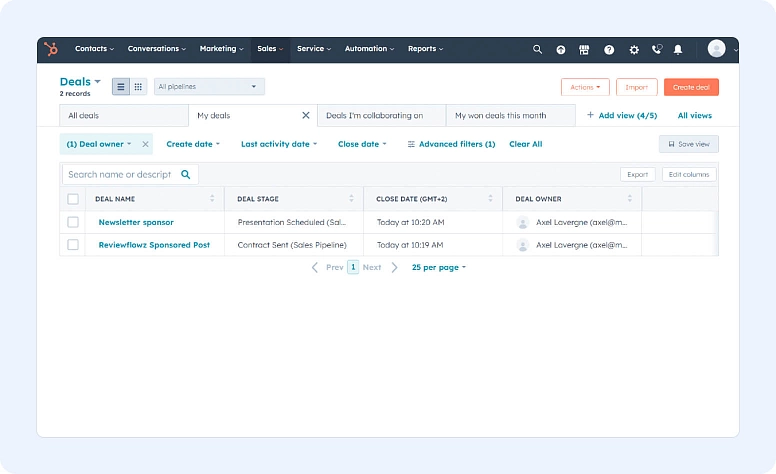Open the All pipelines dropdown
This screenshot has height=474, width=776.
click(208, 87)
